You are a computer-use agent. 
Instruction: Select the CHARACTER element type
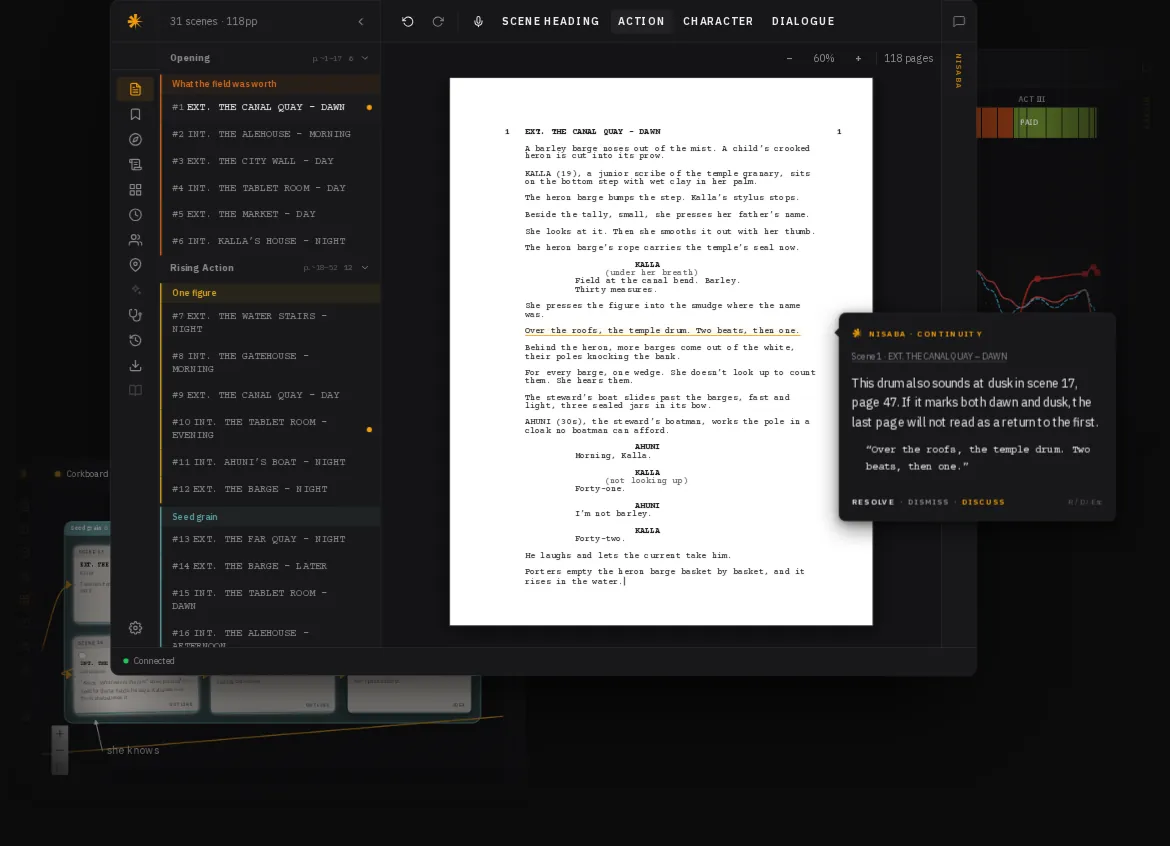pos(718,21)
